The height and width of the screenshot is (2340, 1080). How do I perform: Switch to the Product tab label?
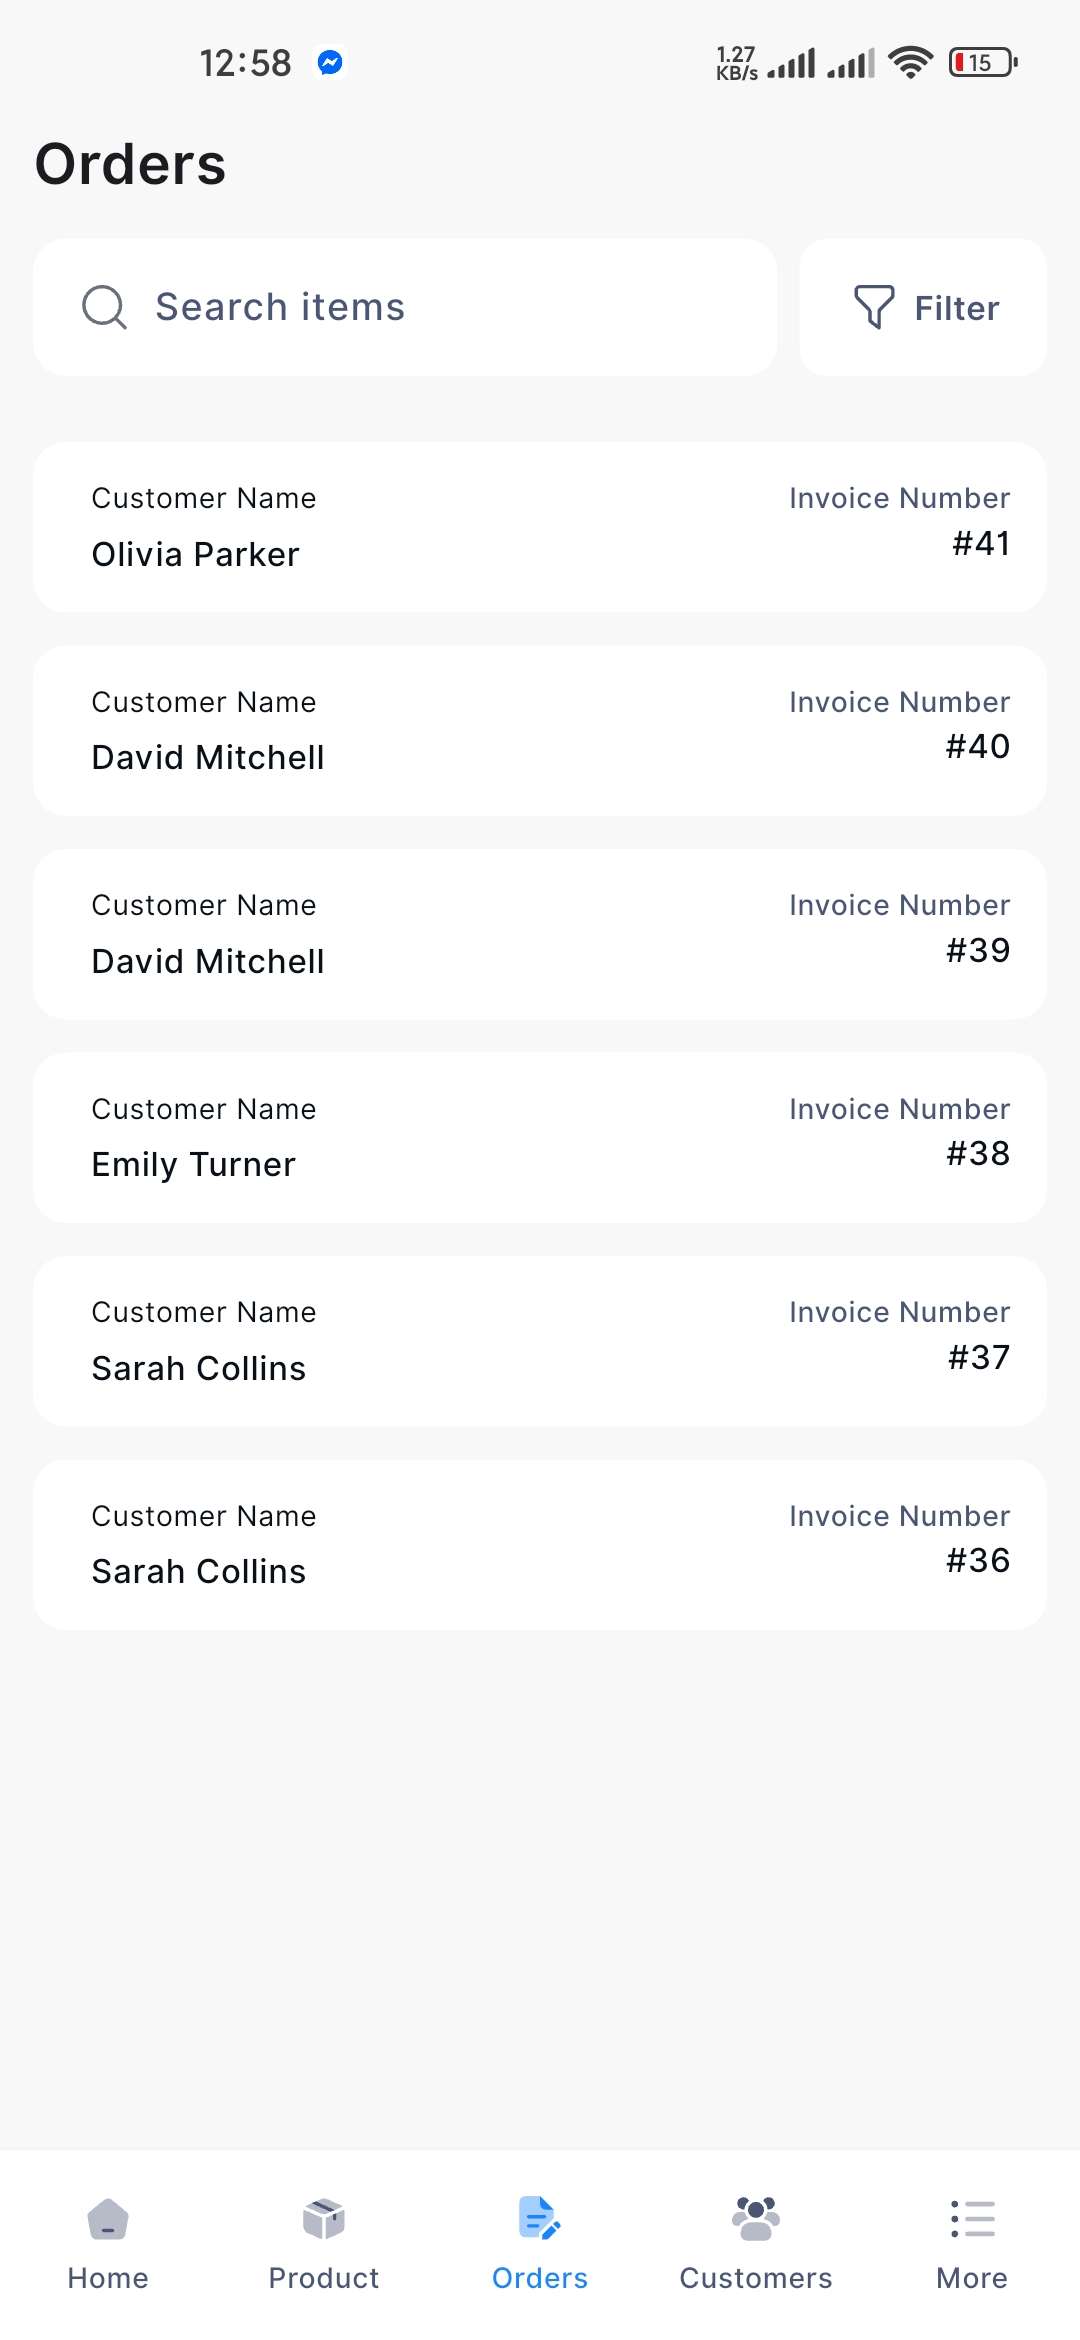point(324,2278)
